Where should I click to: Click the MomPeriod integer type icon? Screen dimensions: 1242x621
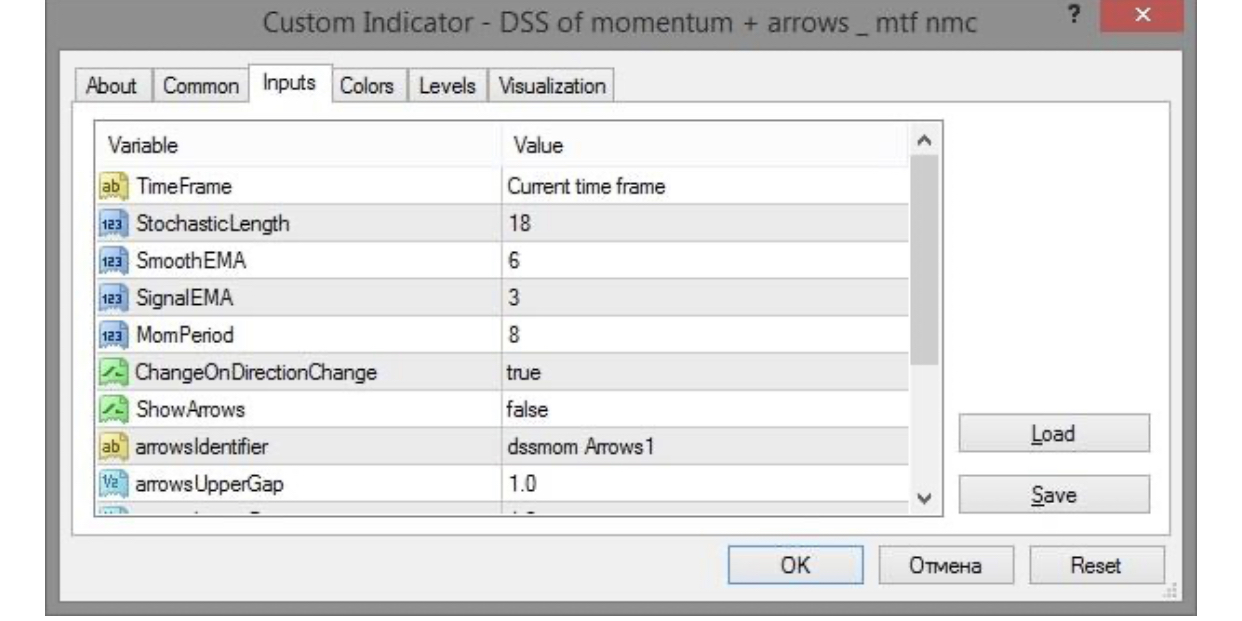pos(110,335)
